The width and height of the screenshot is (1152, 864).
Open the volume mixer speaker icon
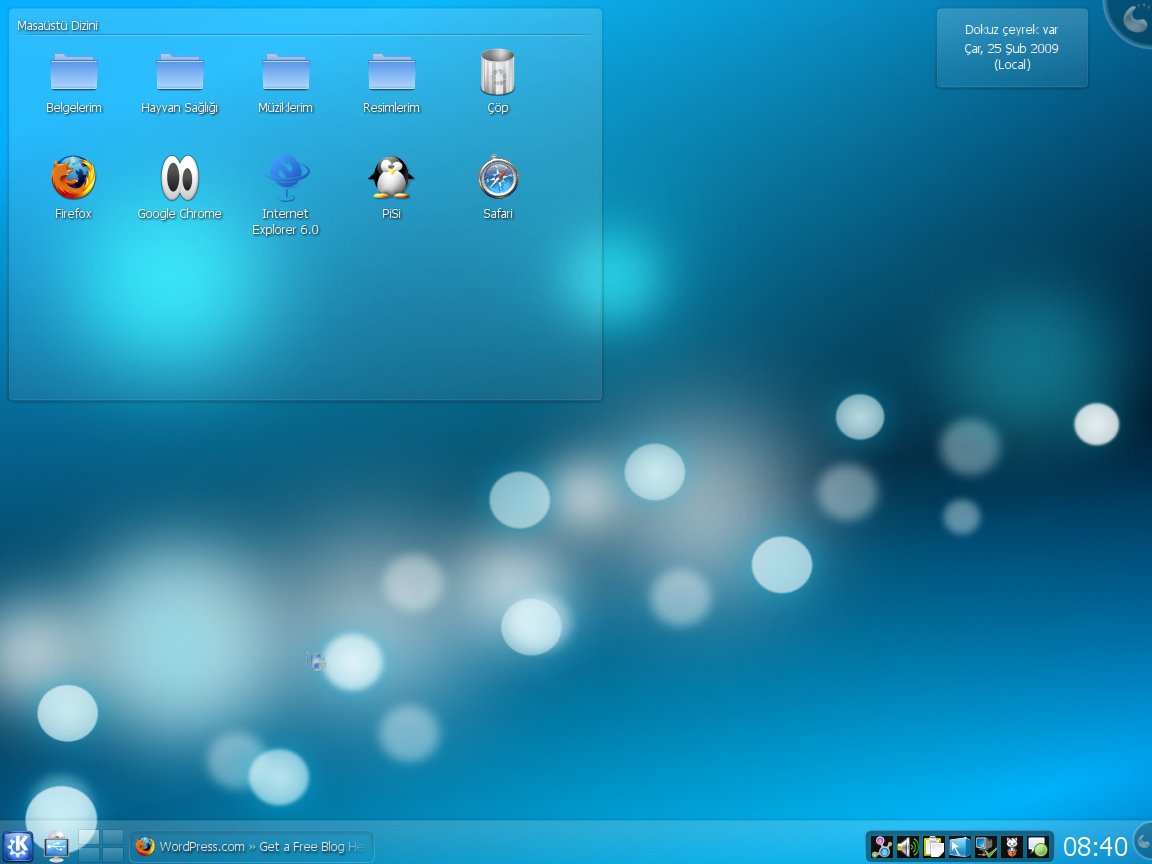[x=907, y=847]
